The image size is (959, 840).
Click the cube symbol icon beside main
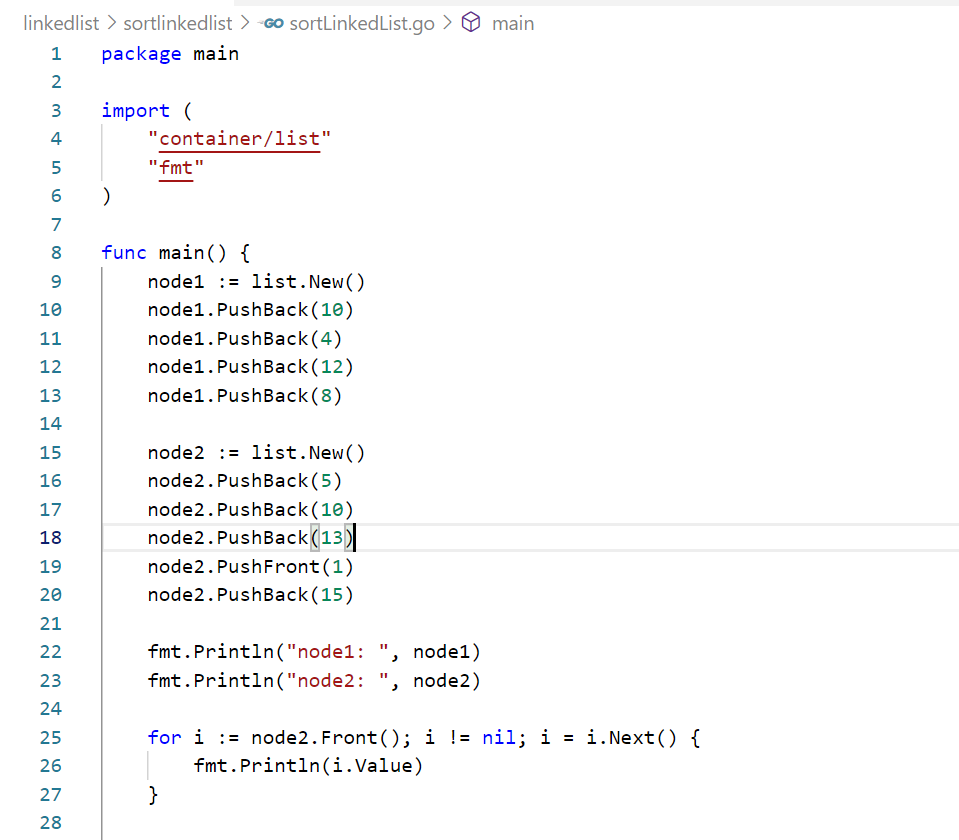[x=471, y=22]
